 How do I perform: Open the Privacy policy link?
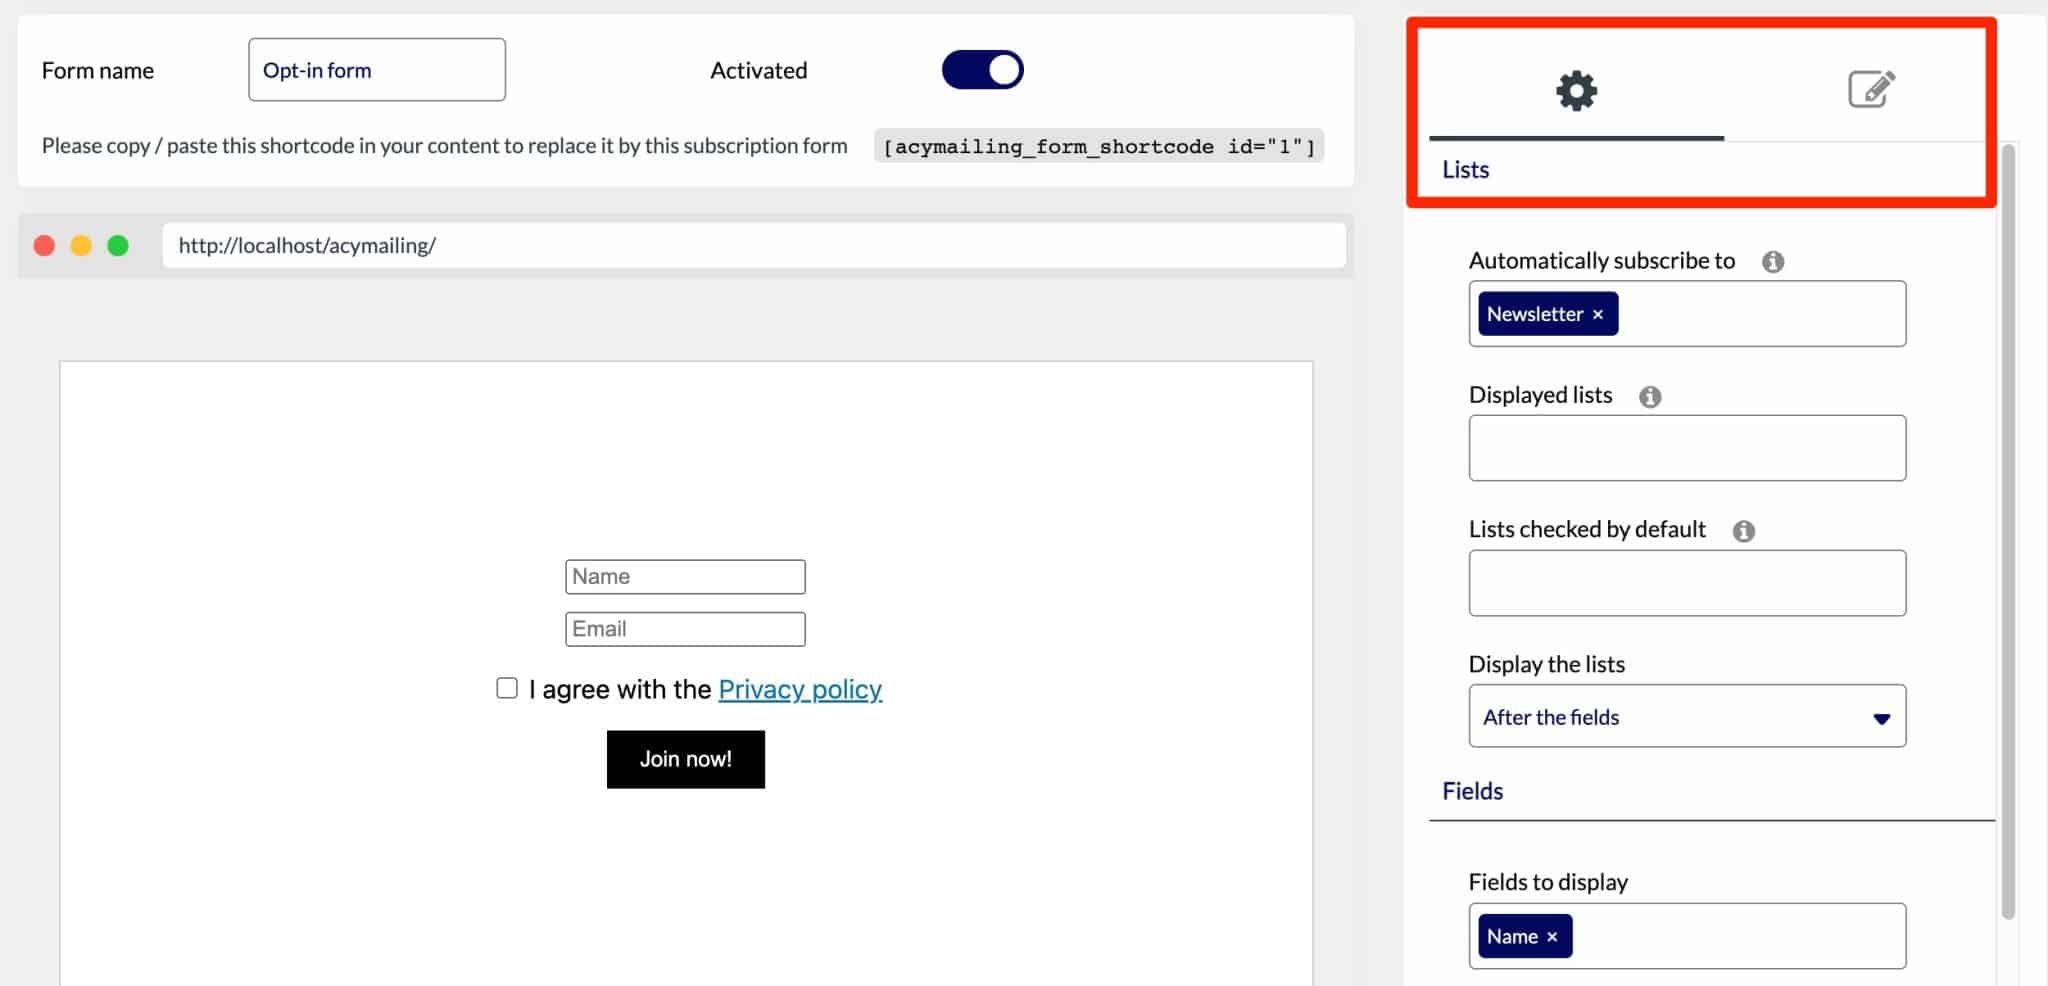coord(800,689)
